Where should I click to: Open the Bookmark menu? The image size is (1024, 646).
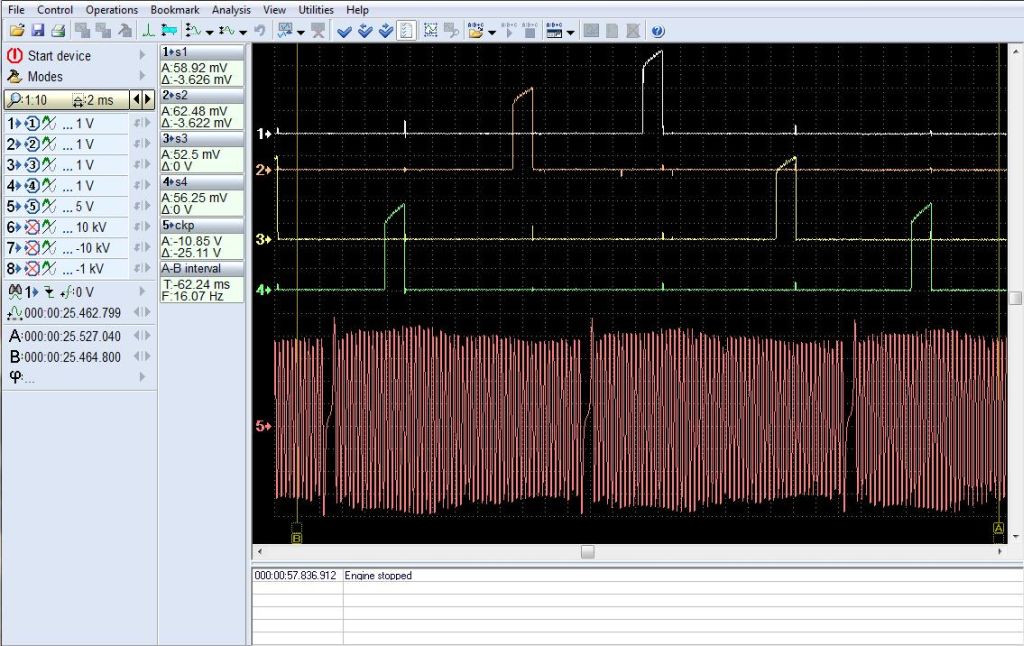coord(175,10)
